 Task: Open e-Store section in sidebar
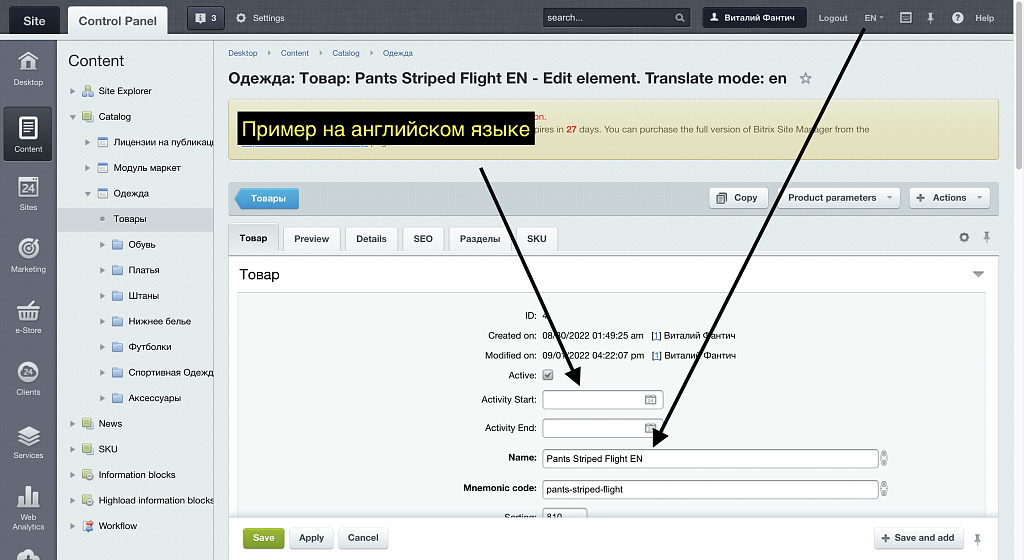coord(28,317)
